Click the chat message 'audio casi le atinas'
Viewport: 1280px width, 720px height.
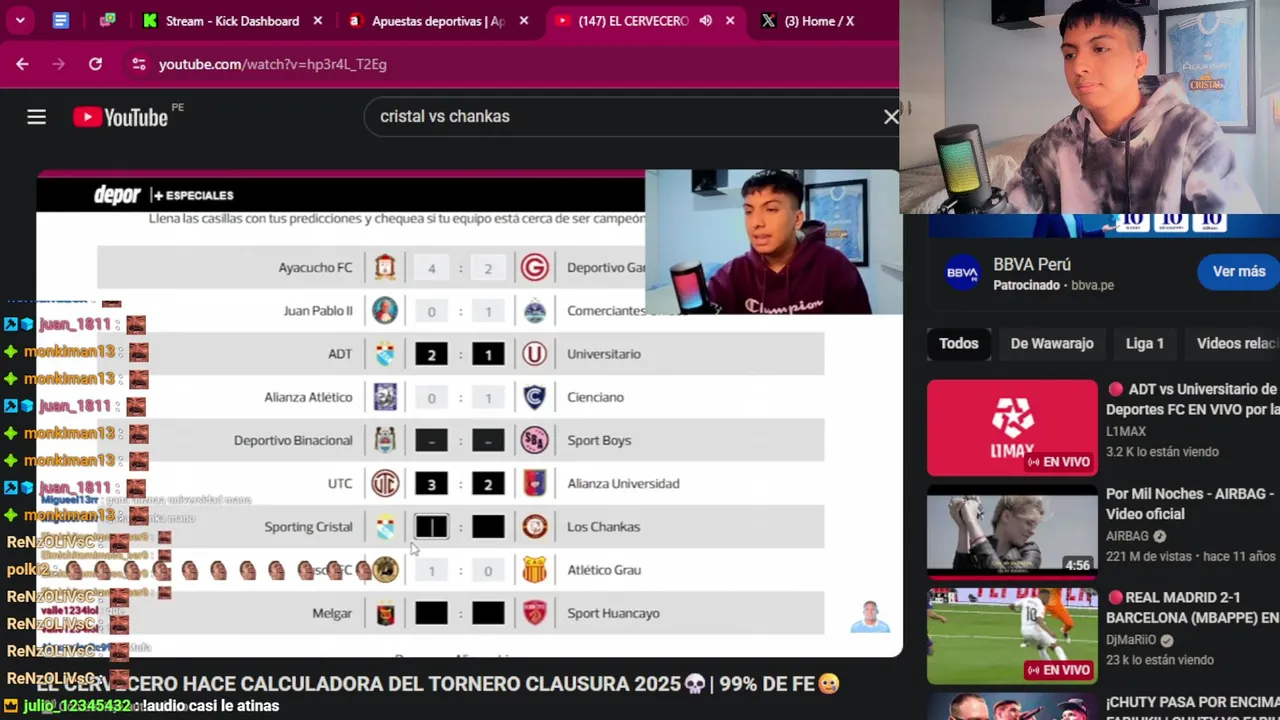tap(211, 706)
